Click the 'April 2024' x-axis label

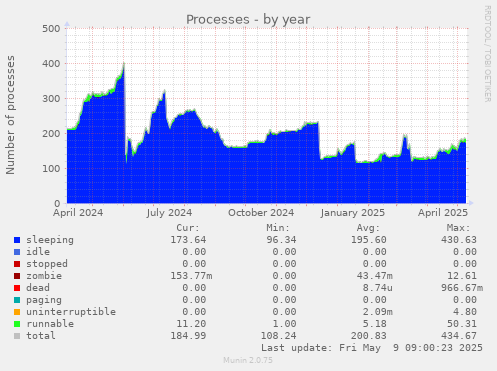(78, 213)
